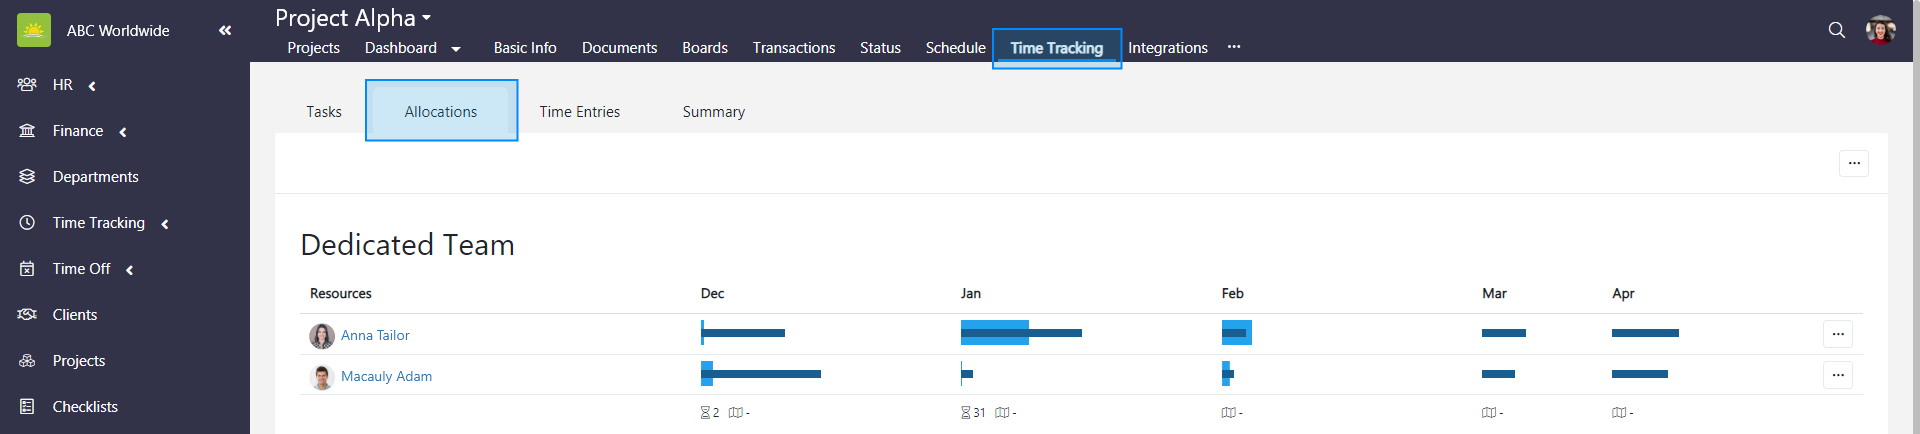Click Macauly Adam's avatar thumbnail
Screen dimensions: 1920x434
click(322, 377)
